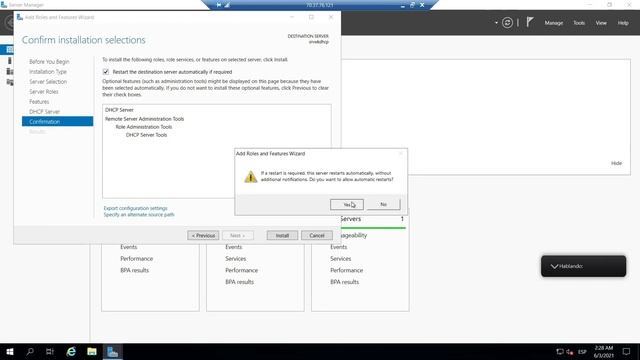
Task: Open the Windows Start menu
Action: [x=10, y=351]
